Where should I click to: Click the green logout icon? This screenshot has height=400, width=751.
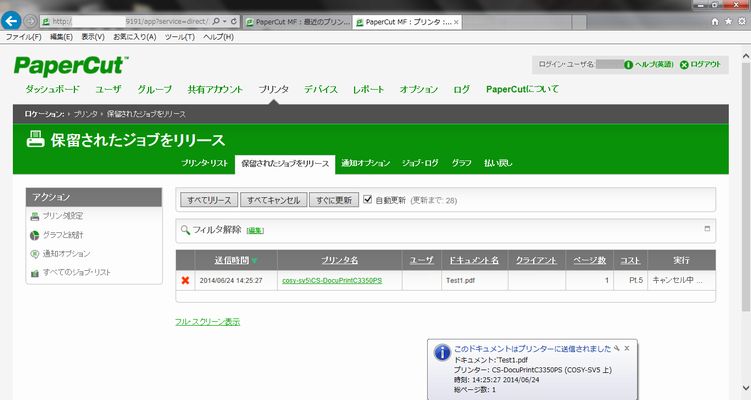click(684, 65)
